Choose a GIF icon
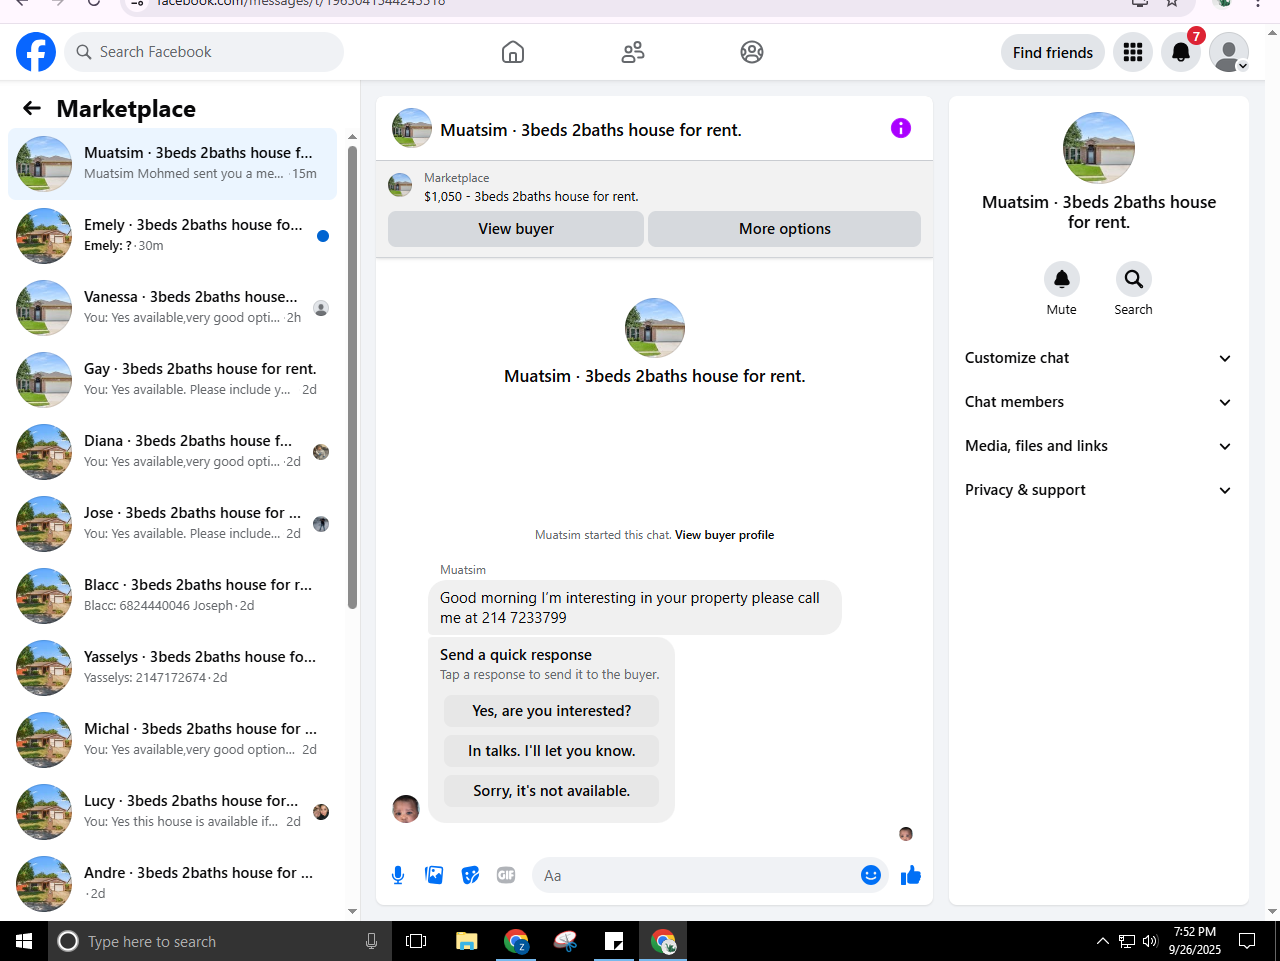This screenshot has height=961, width=1280. [506, 875]
